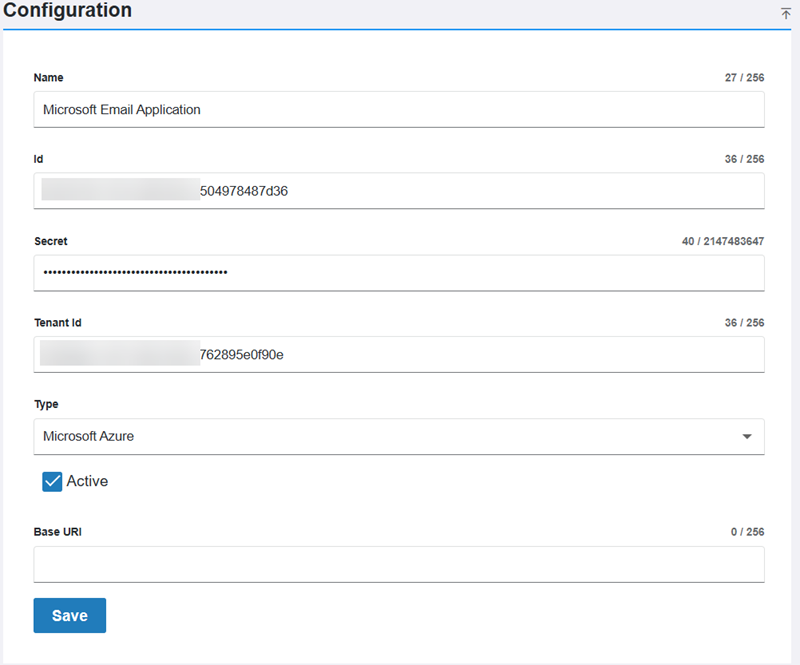This screenshot has width=800, height=665.
Task: Click the Base URI label
Action: pyautogui.click(x=58, y=532)
